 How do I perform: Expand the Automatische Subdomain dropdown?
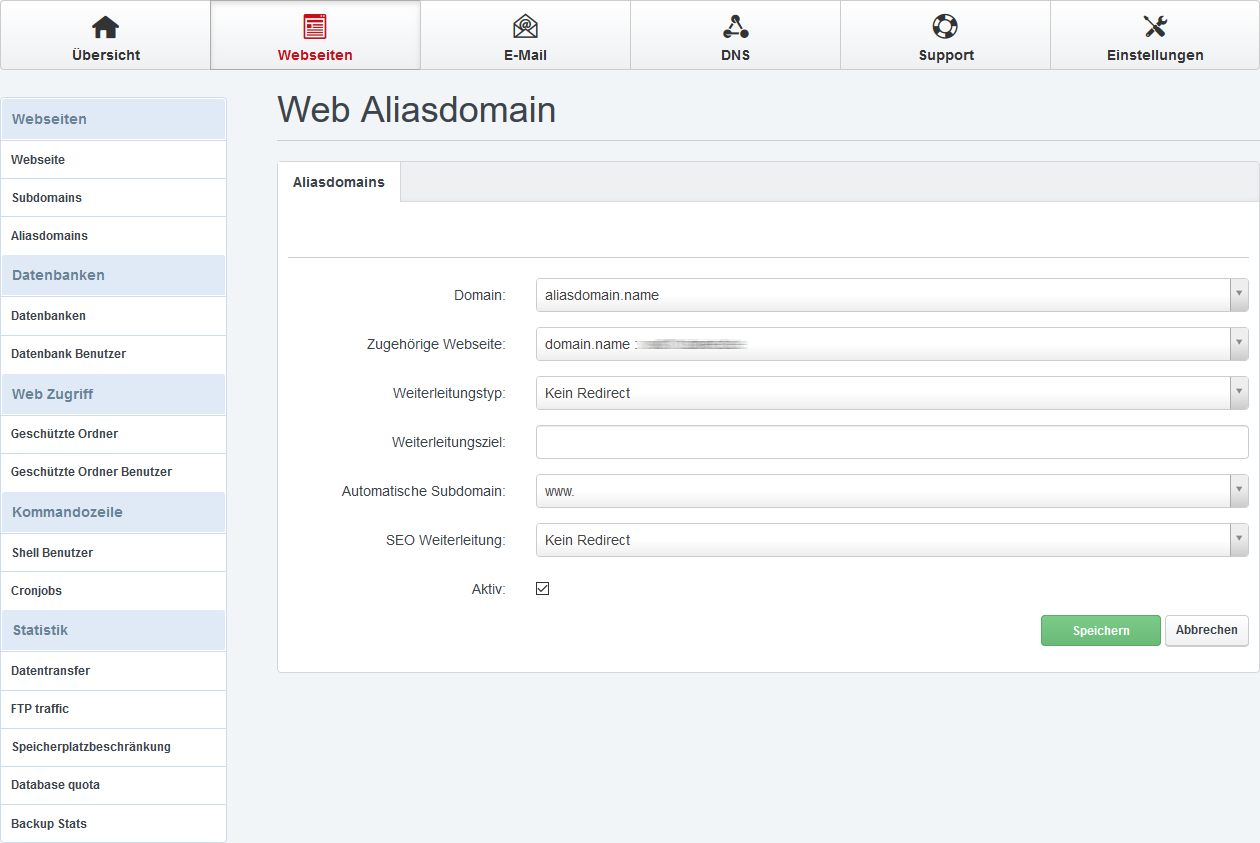coord(891,491)
